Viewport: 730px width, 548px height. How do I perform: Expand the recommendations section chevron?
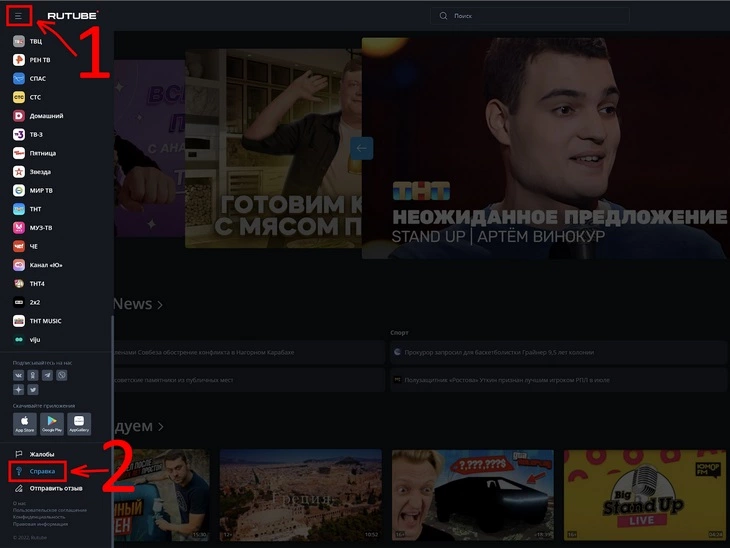click(x=161, y=427)
